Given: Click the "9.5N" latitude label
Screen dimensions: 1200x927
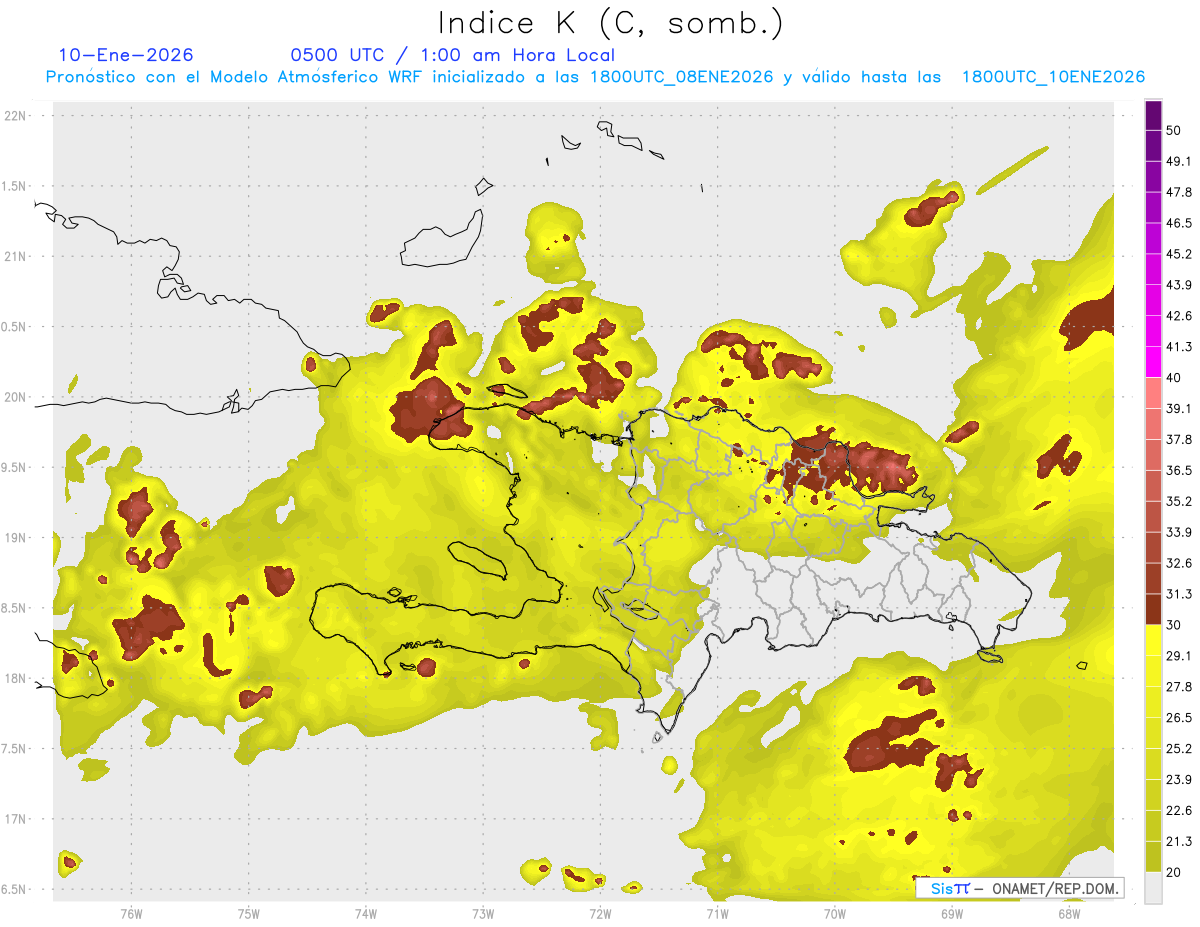Looking at the screenshot, I should (15, 468).
